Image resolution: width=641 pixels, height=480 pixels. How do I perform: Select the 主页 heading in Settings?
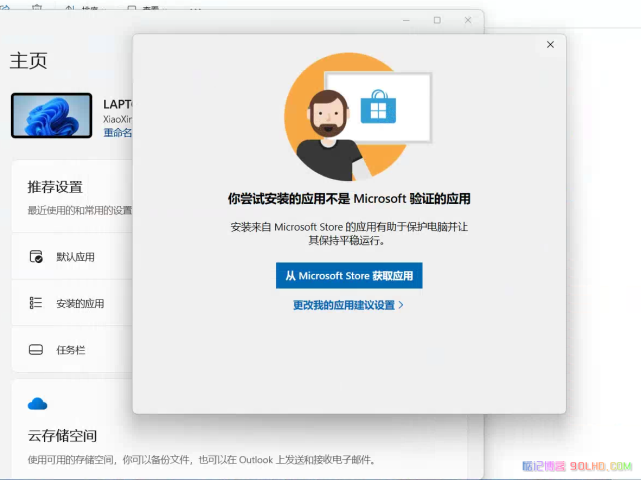[29, 61]
